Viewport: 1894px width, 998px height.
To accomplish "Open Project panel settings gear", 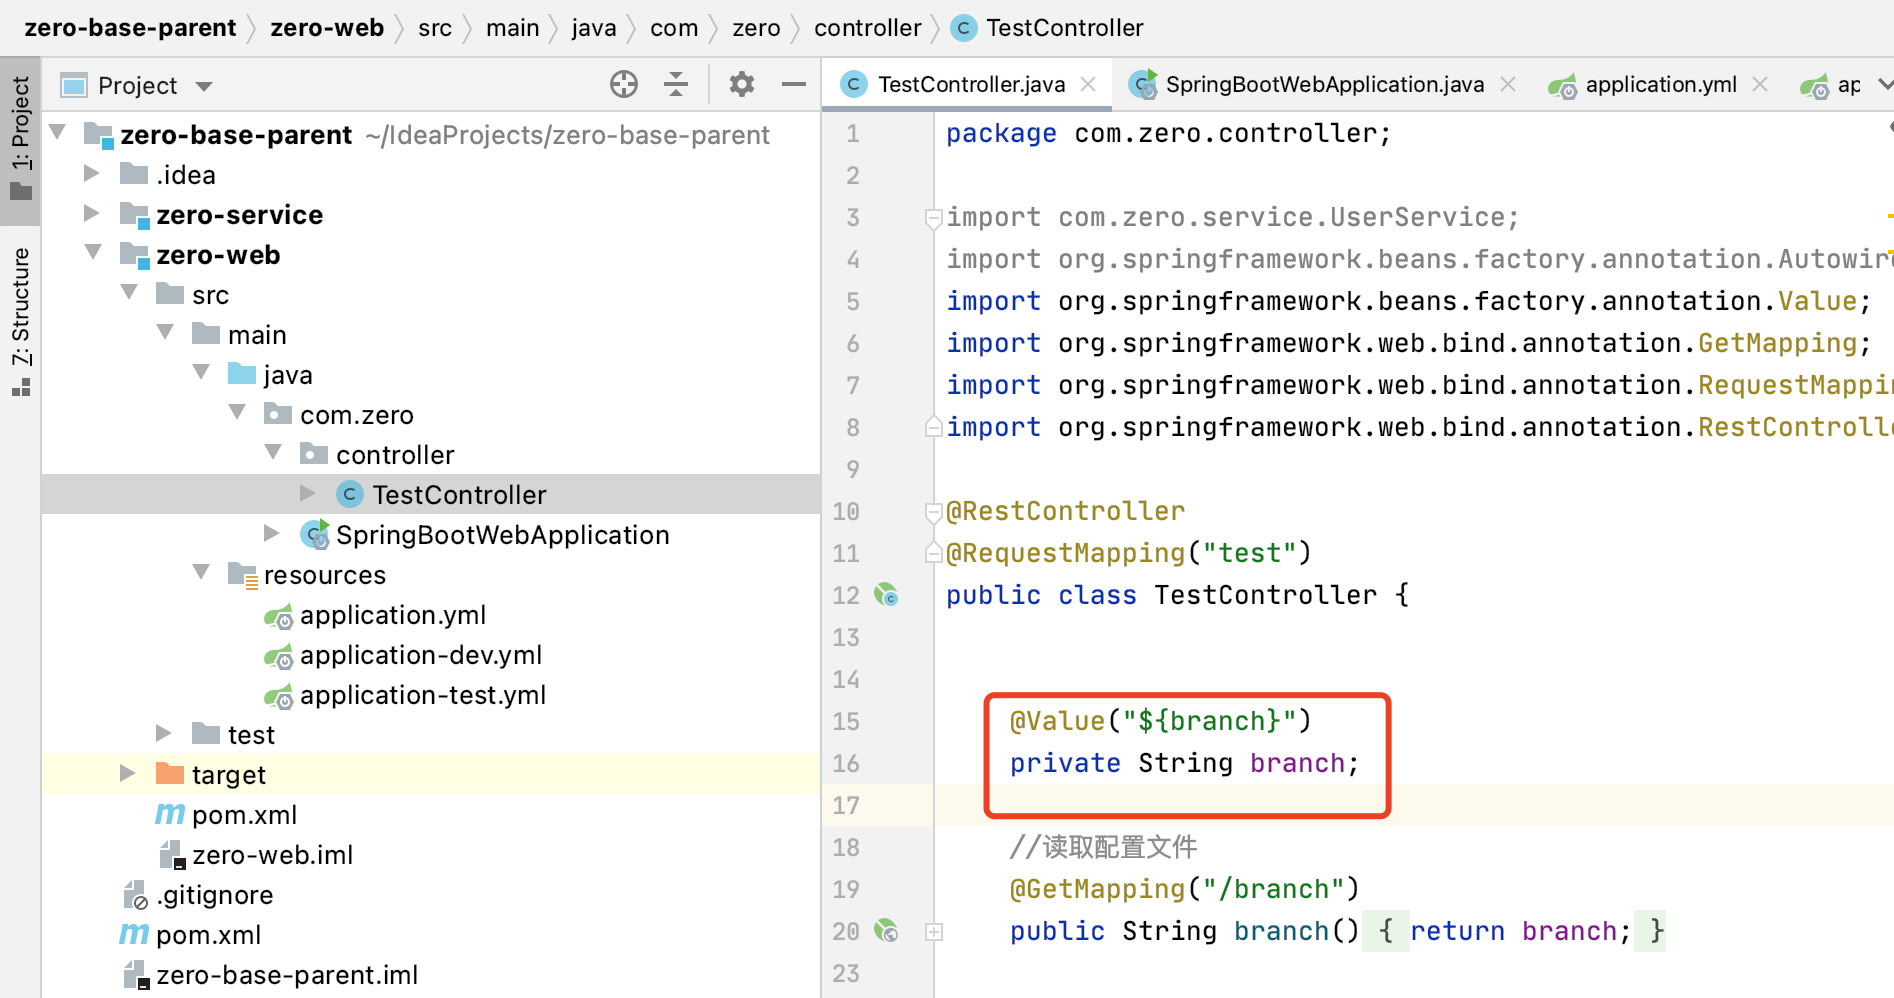I will (x=741, y=85).
